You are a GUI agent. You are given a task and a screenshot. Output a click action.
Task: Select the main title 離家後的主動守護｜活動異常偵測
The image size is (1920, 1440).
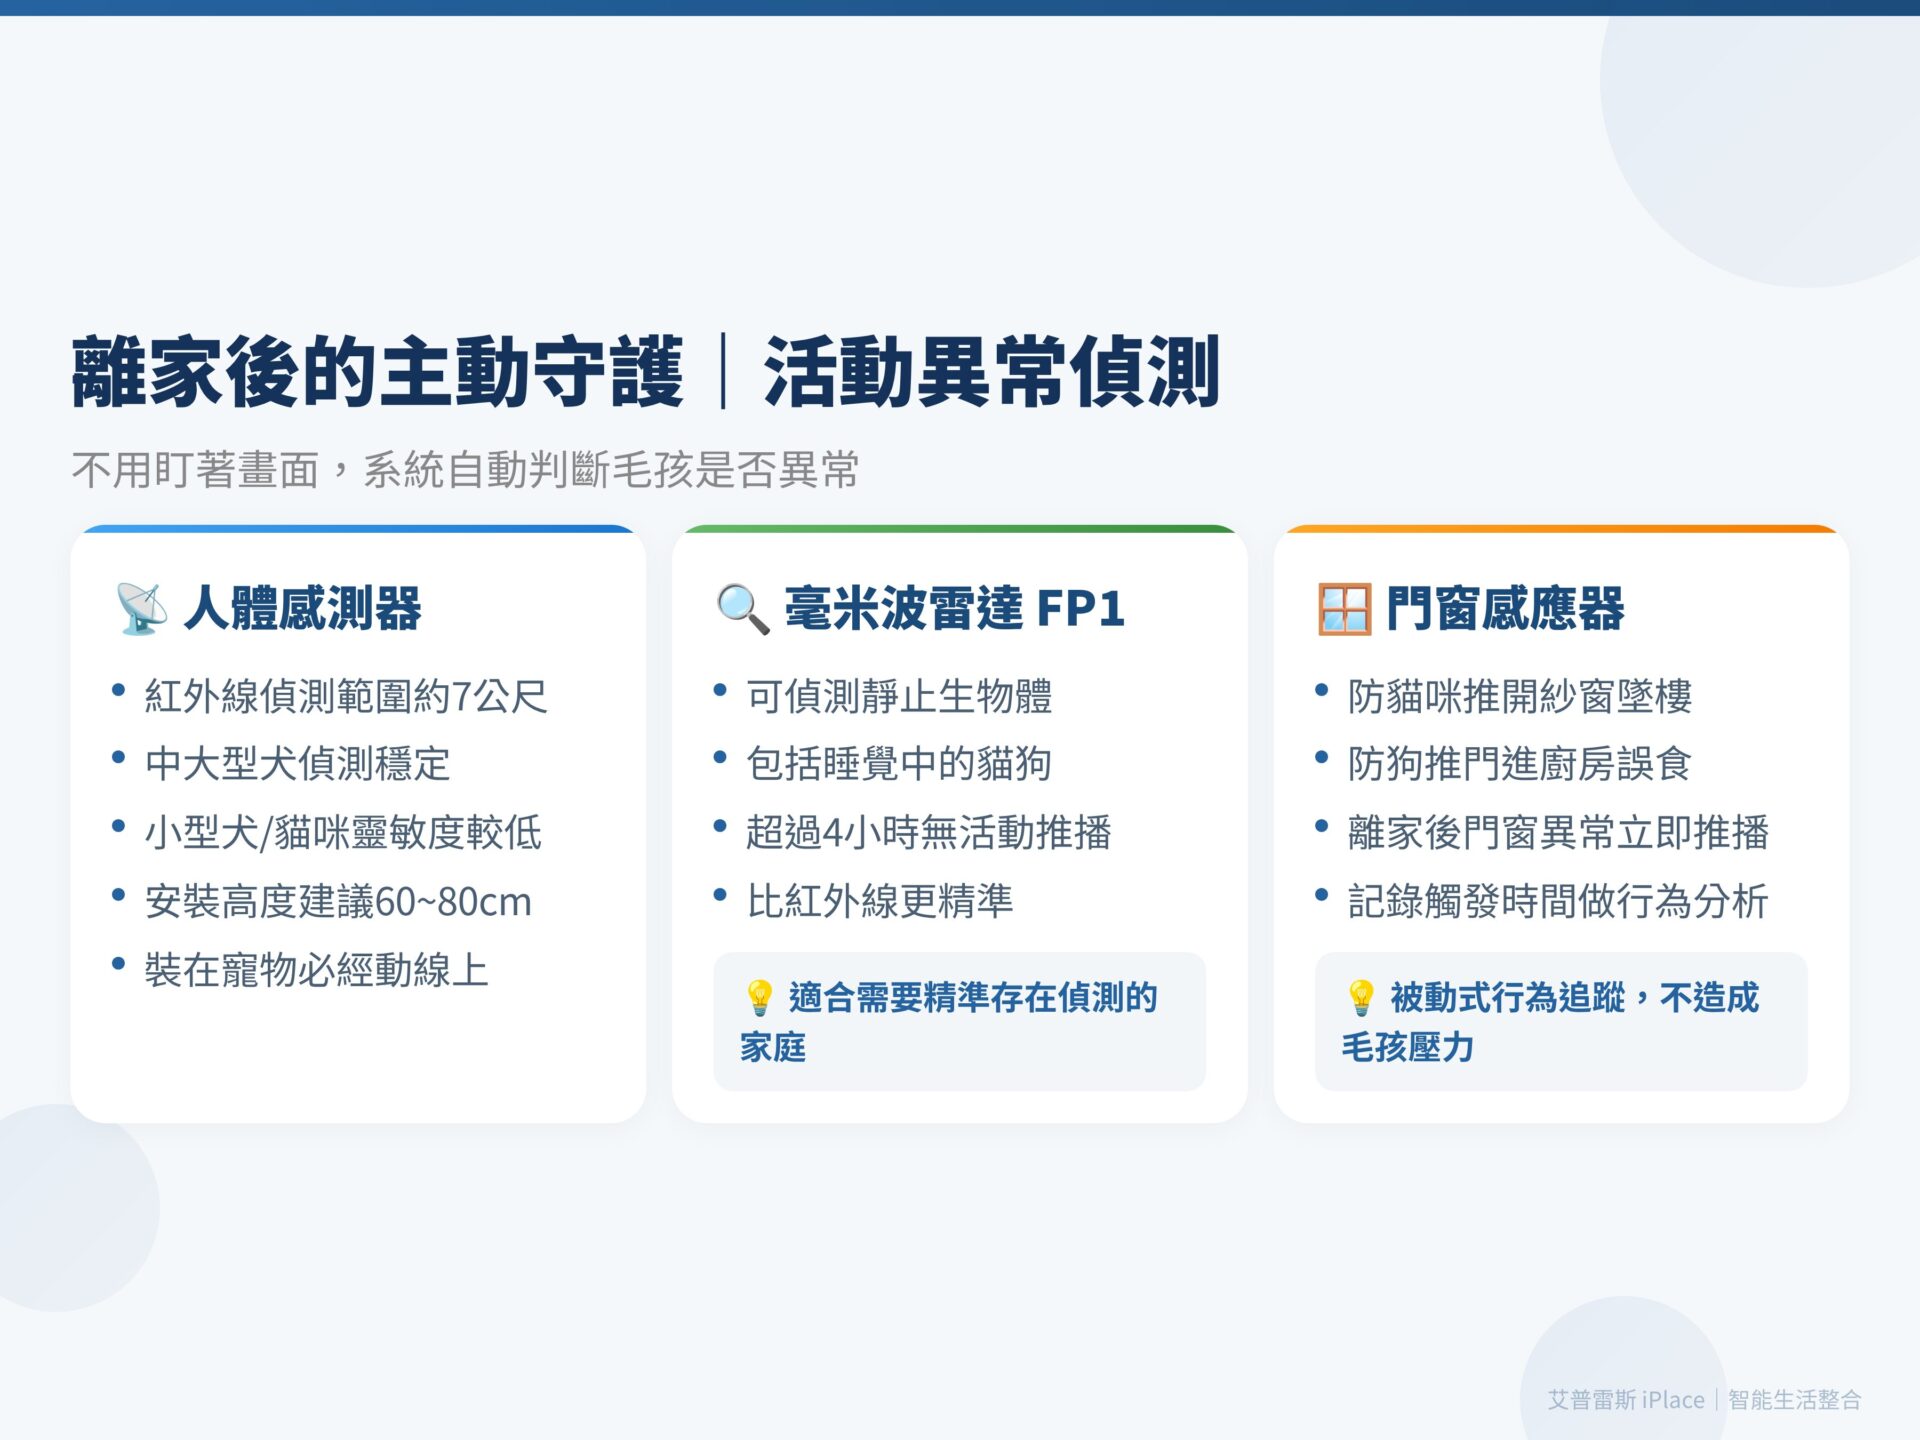[x=646, y=372]
